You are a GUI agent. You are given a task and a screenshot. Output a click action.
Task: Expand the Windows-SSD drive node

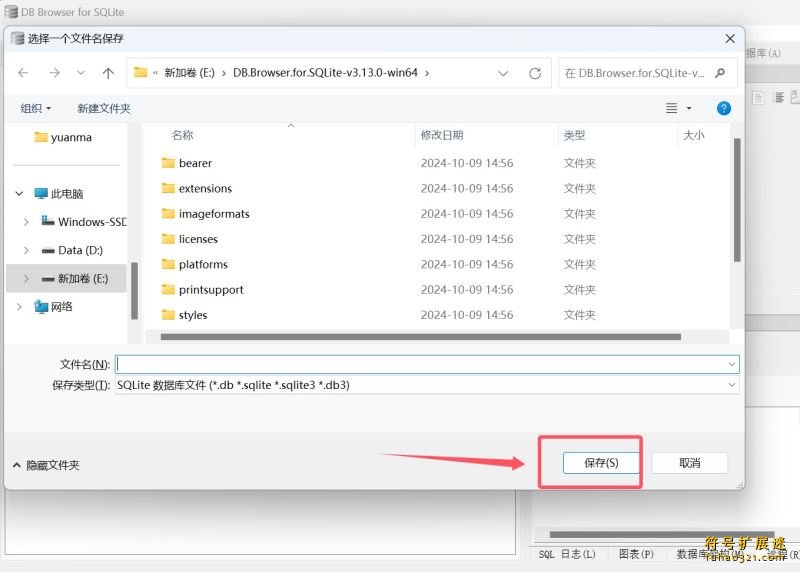(x=26, y=222)
